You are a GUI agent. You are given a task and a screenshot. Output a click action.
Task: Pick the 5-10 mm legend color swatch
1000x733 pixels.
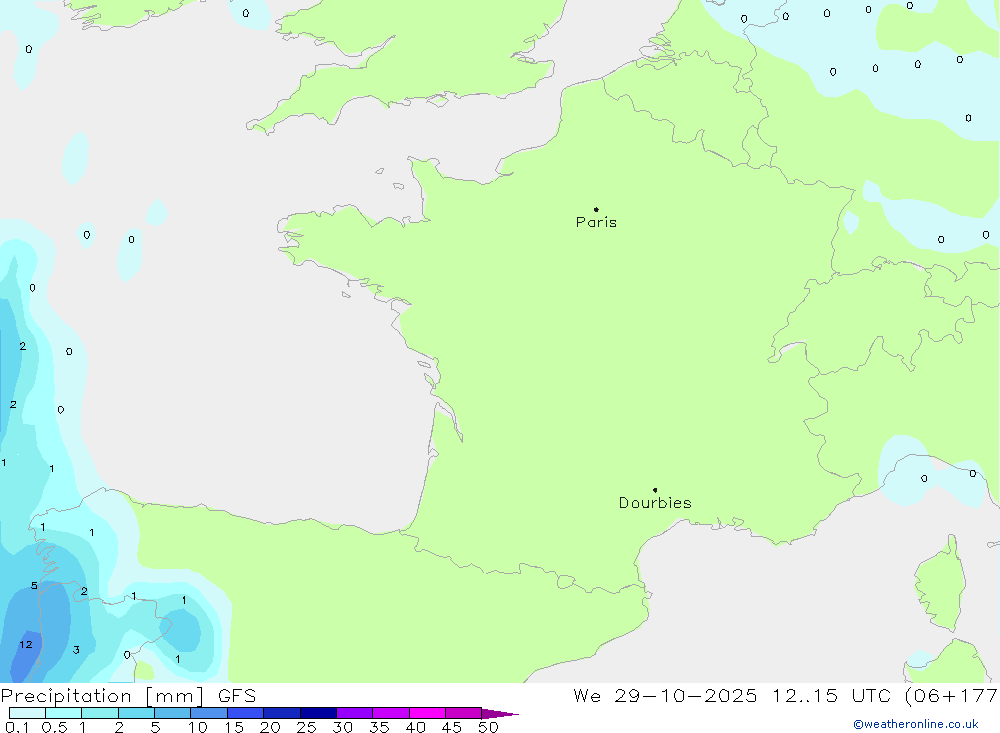(x=172, y=713)
